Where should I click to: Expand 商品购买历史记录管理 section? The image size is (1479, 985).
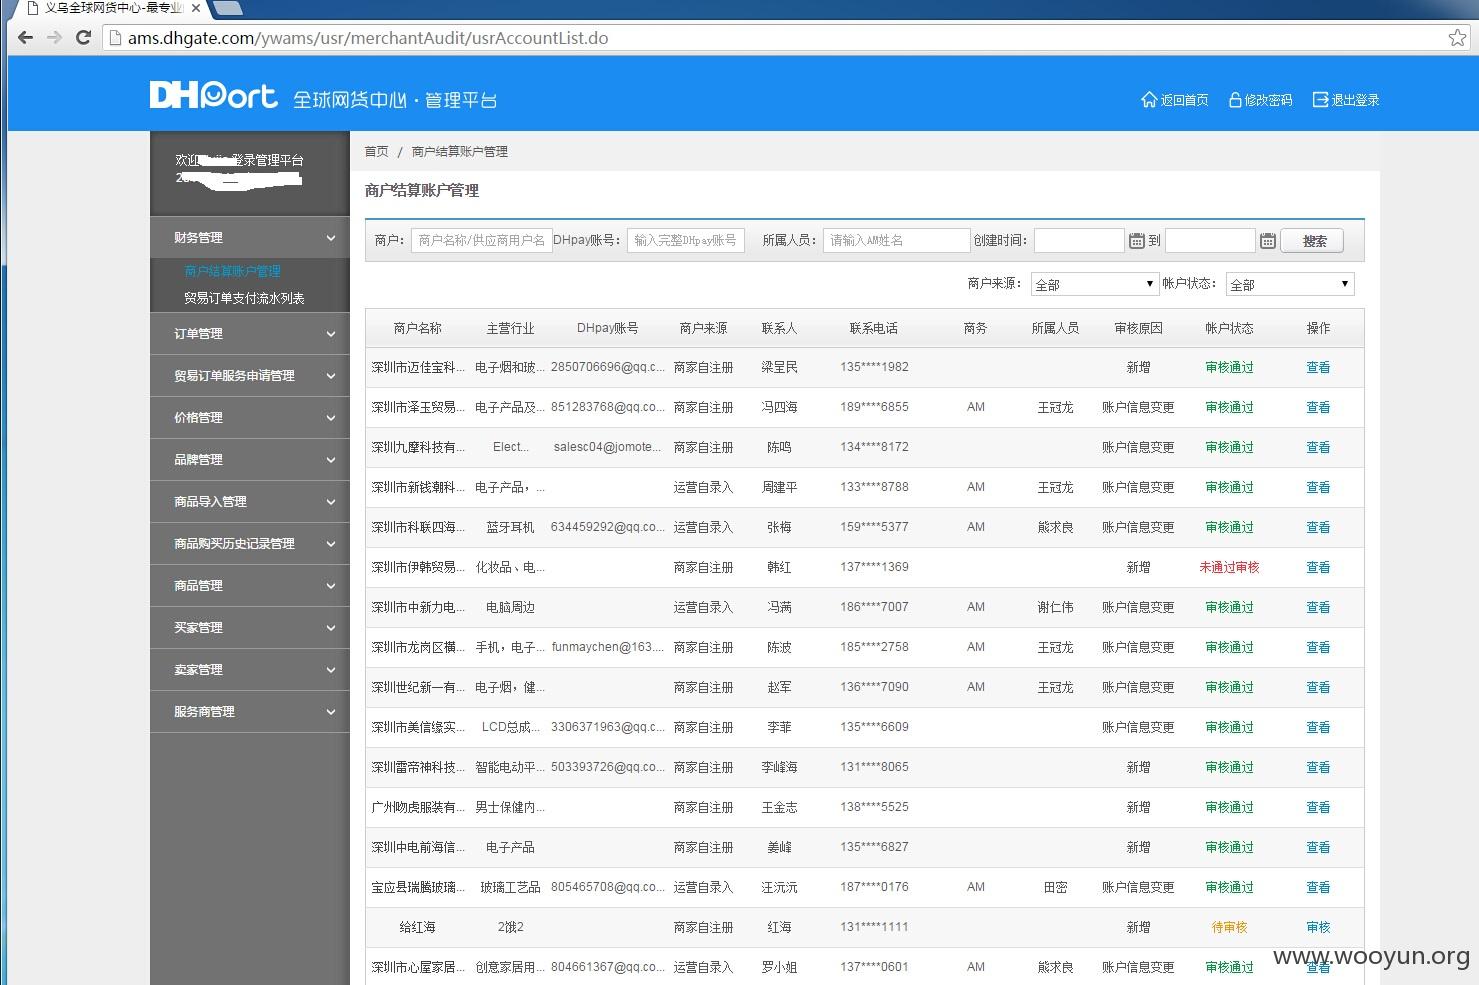point(250,544)
